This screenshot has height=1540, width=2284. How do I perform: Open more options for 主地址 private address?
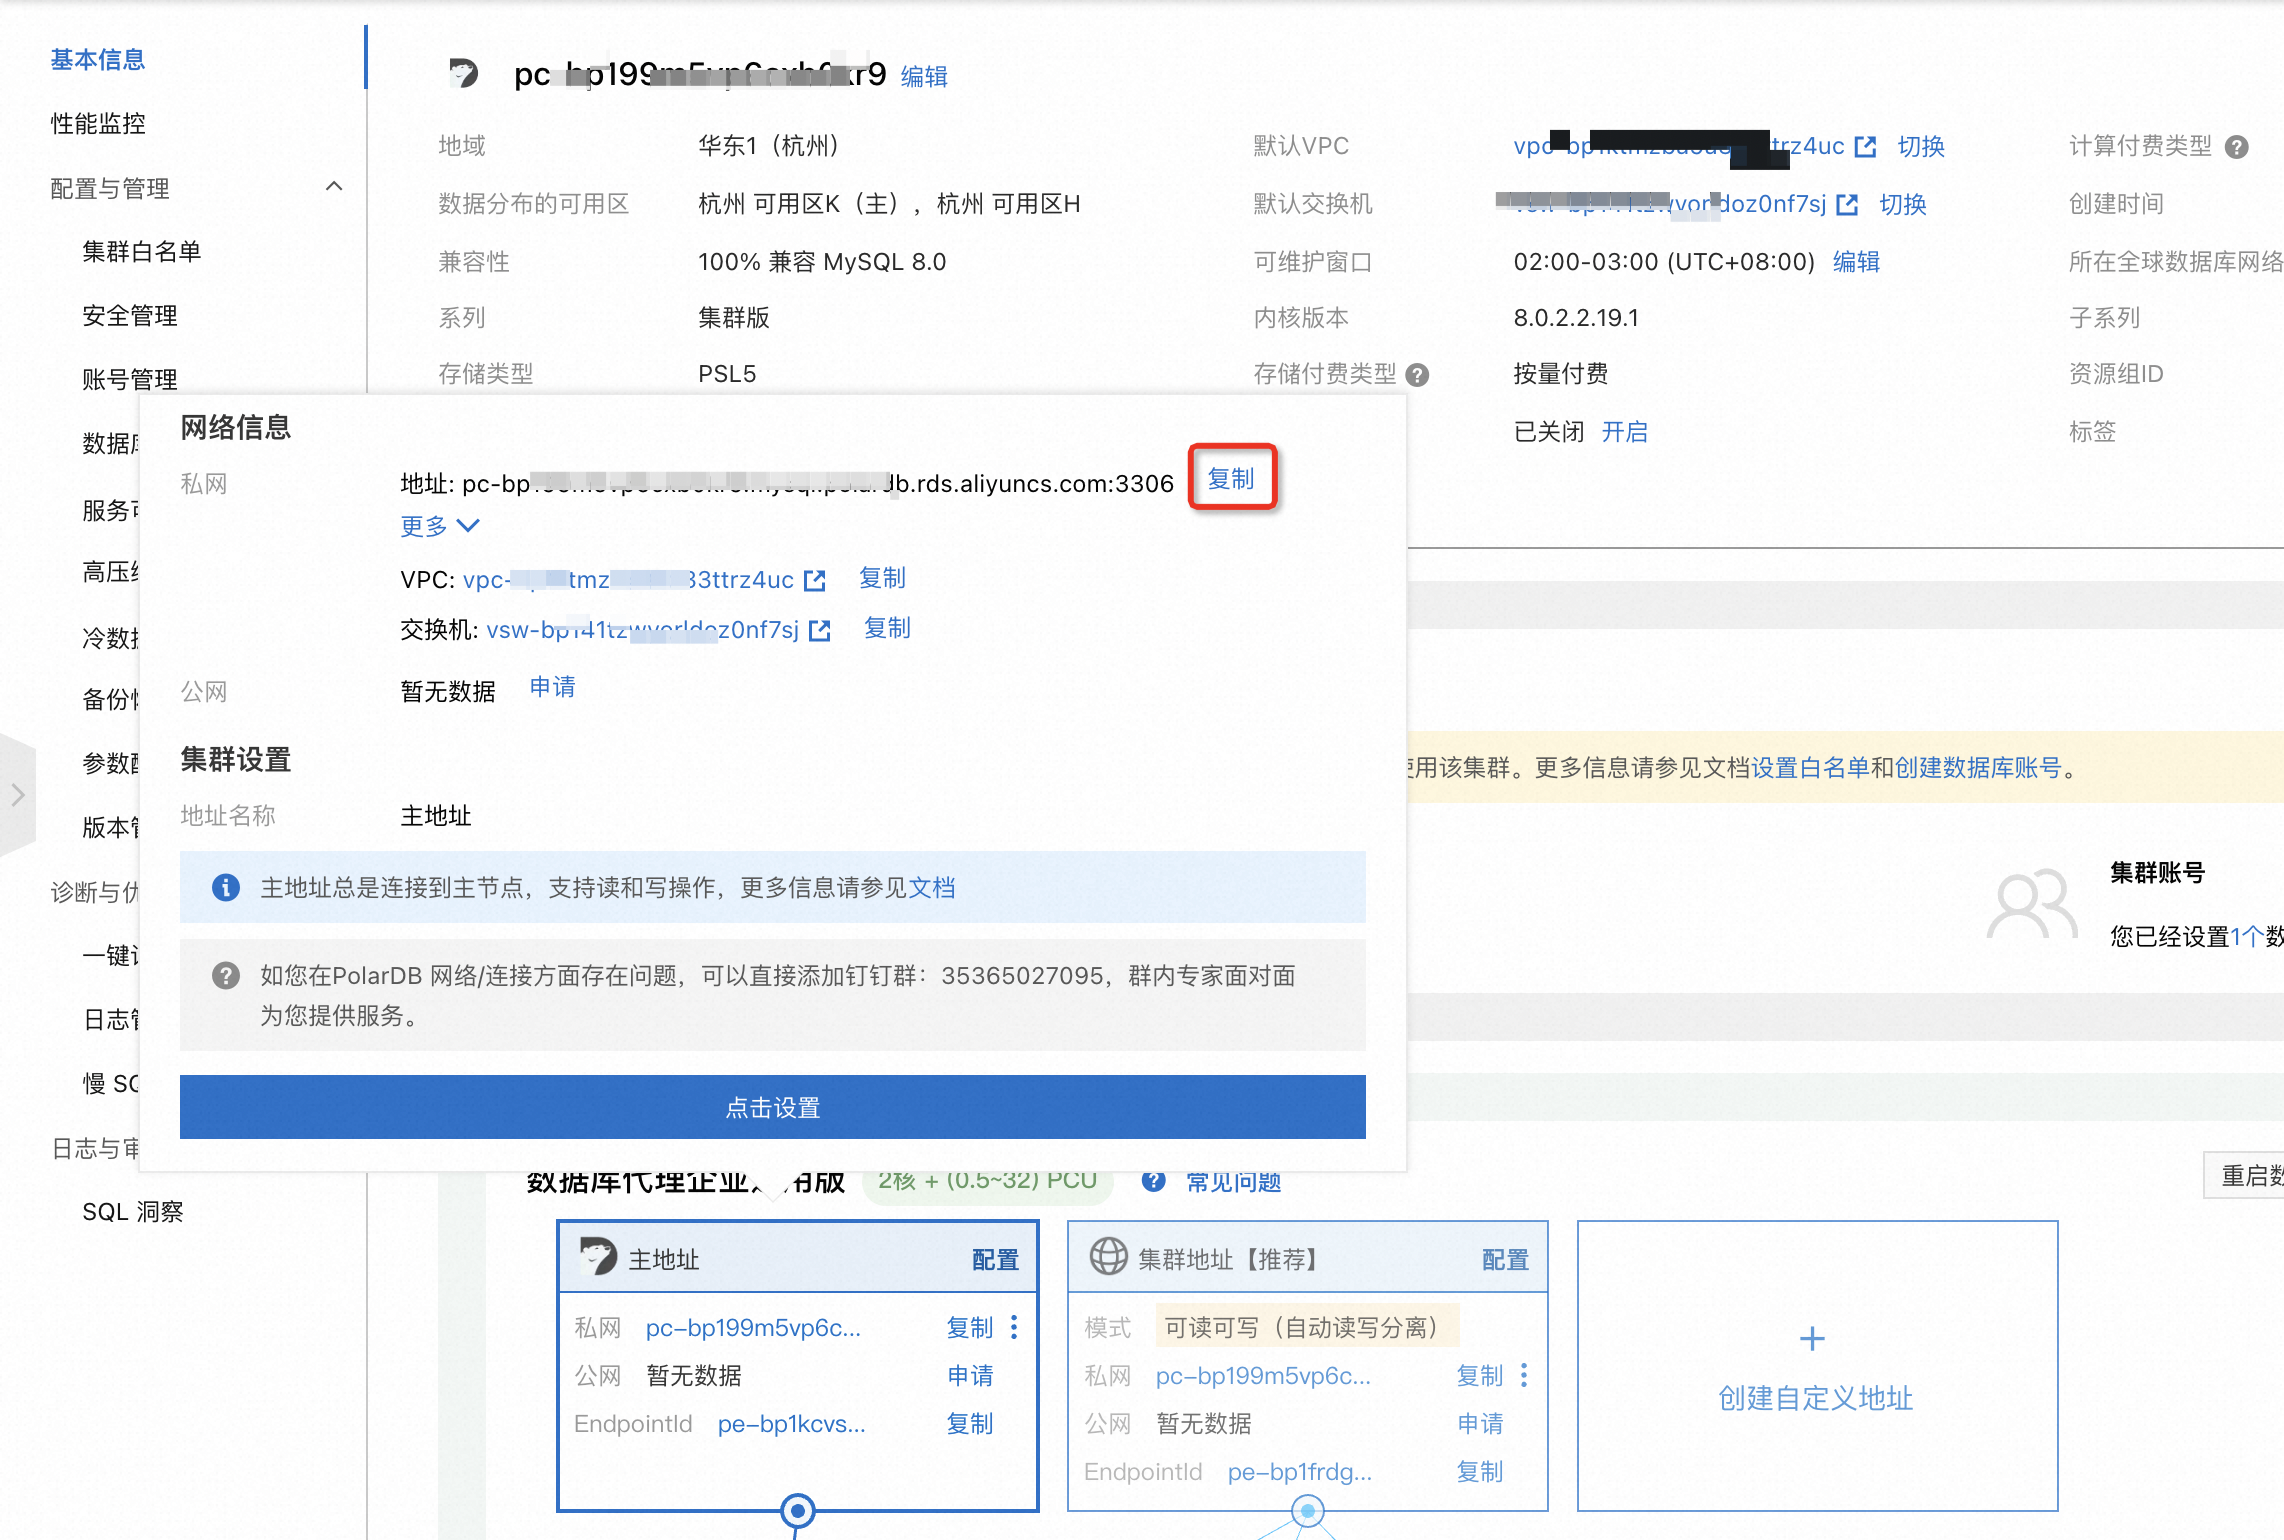click(x=1014, y=1327)
